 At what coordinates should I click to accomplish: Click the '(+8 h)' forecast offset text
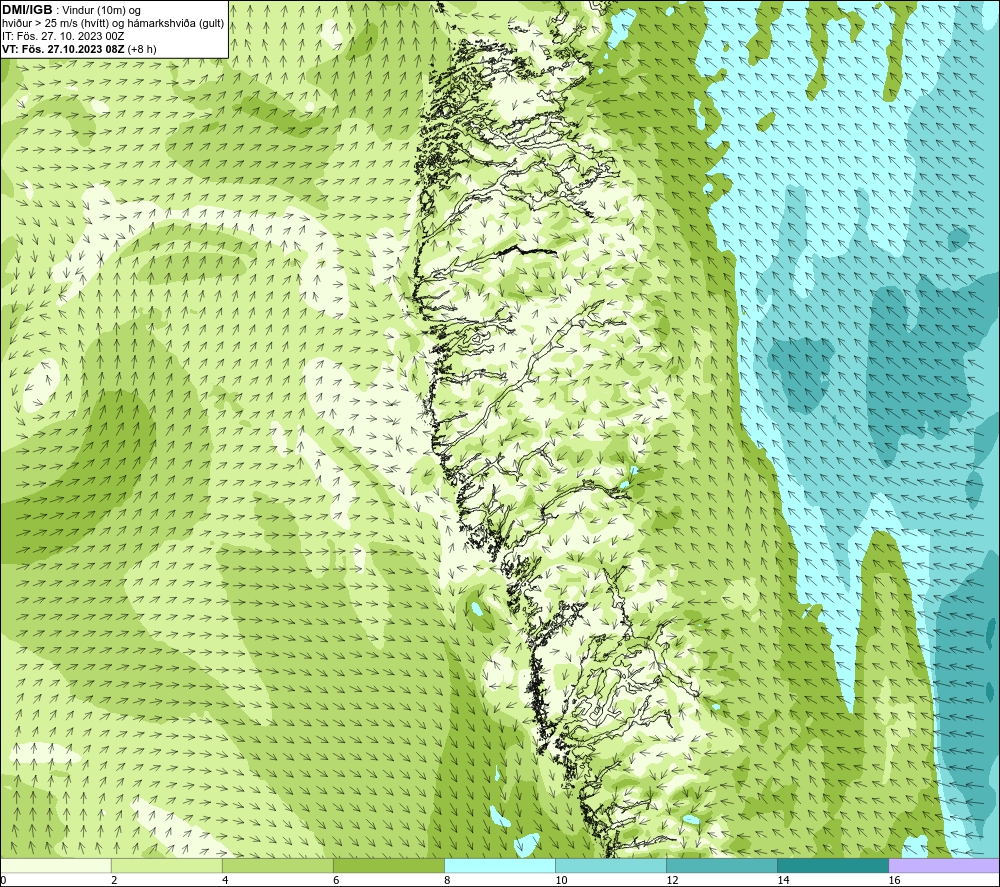pos(142,49)
